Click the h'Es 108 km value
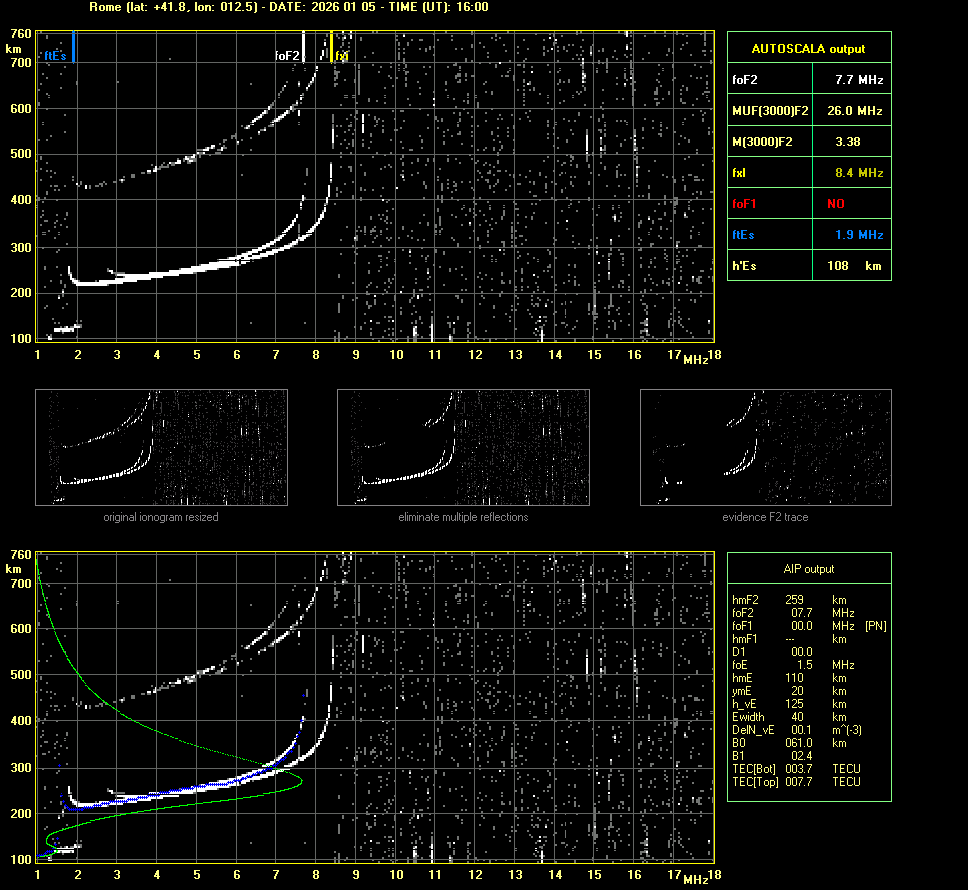The height and width of the screenshot is (890, 968). pyautogui.click(x=857, y=266)
